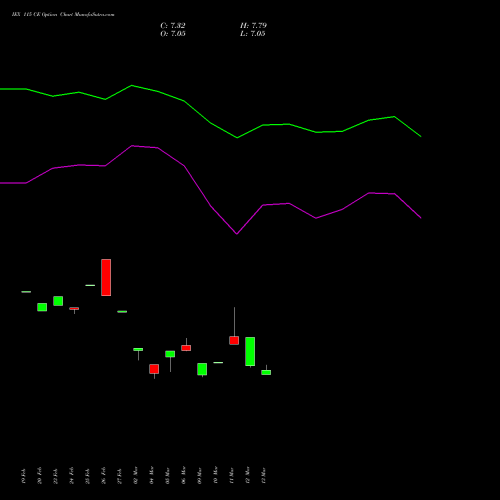
Task: Select the 19 Feb date label
Action: (23, 476)
